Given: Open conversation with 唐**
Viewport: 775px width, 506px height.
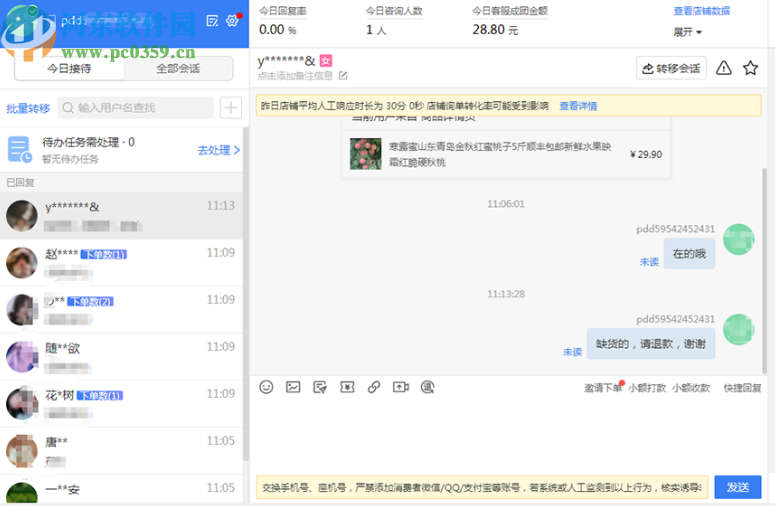Looking at the screenshot, I should tap(121, 451).
